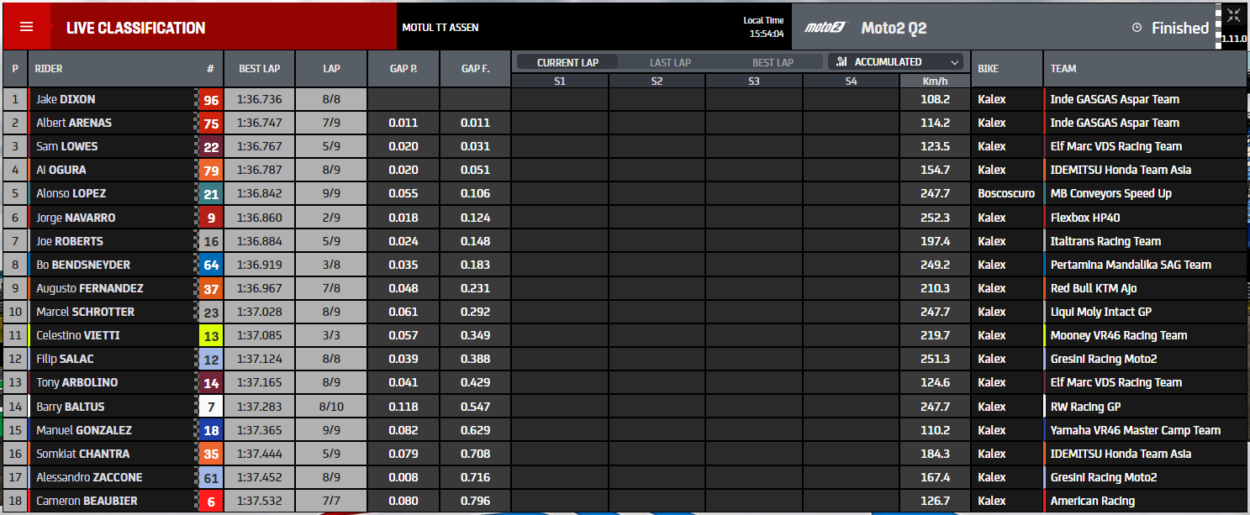Select rider Filip SALAC
Image resolution: width=1250 pixels, height=515 pixels.
66,359
